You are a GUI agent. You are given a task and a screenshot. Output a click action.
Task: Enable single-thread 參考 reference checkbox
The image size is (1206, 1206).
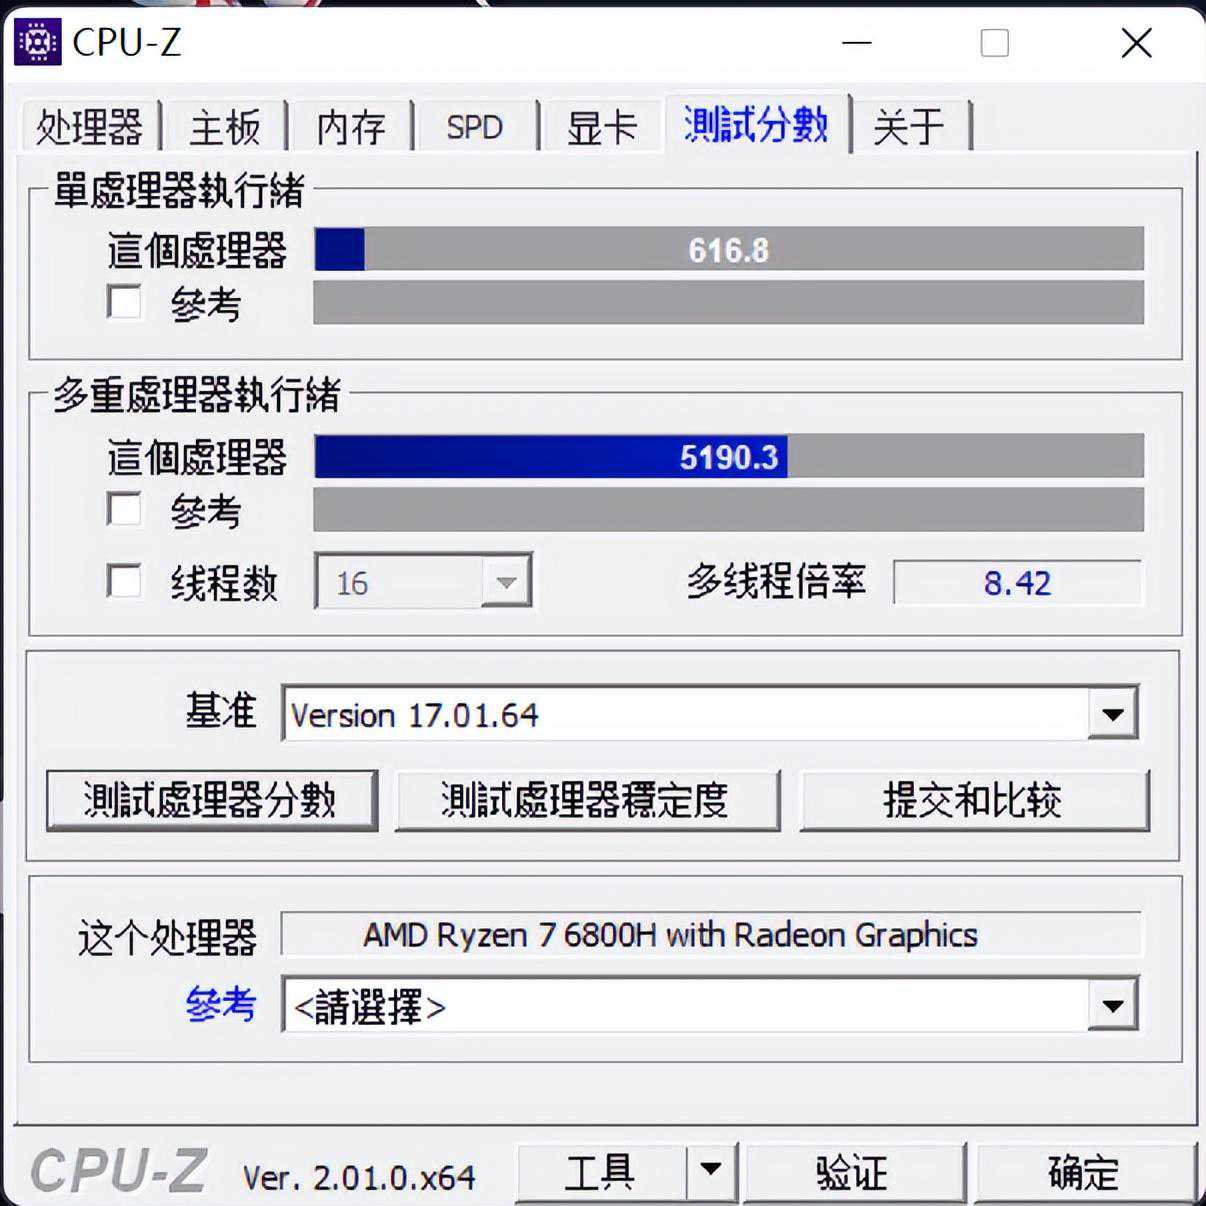click(x=124, y=302)
